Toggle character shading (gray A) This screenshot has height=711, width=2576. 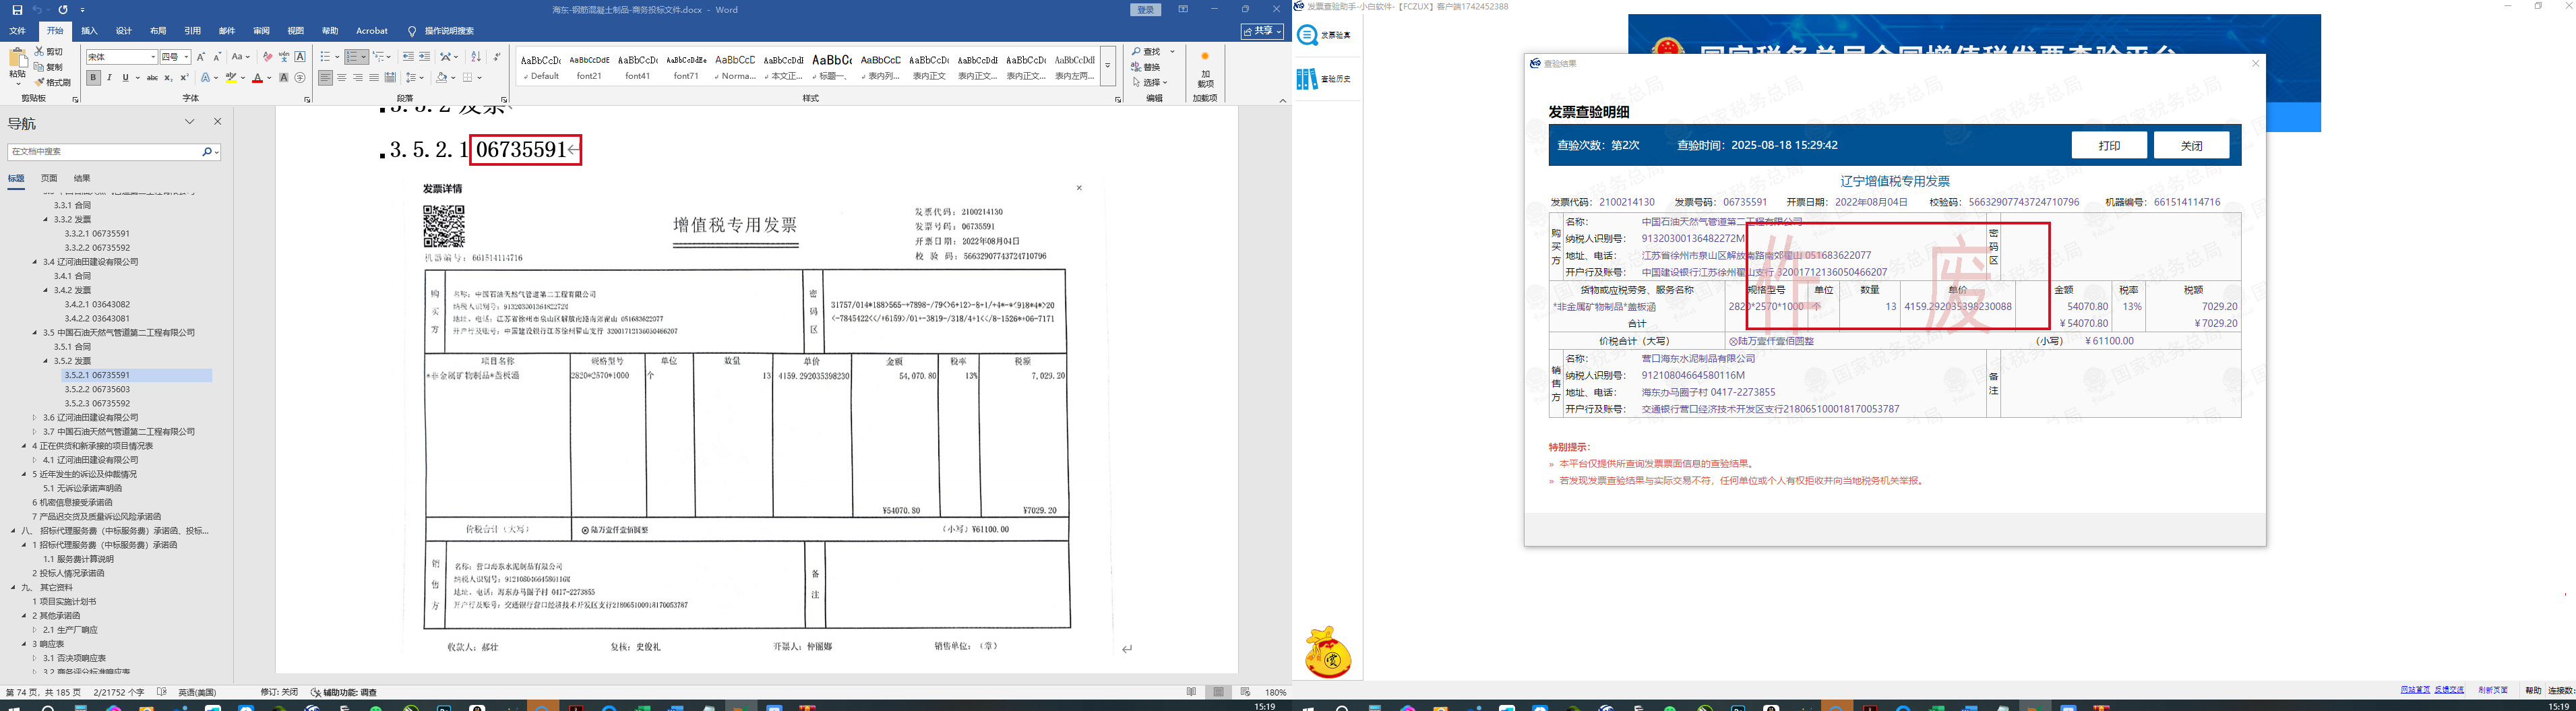pyautogui.click(x=284, y=78)
